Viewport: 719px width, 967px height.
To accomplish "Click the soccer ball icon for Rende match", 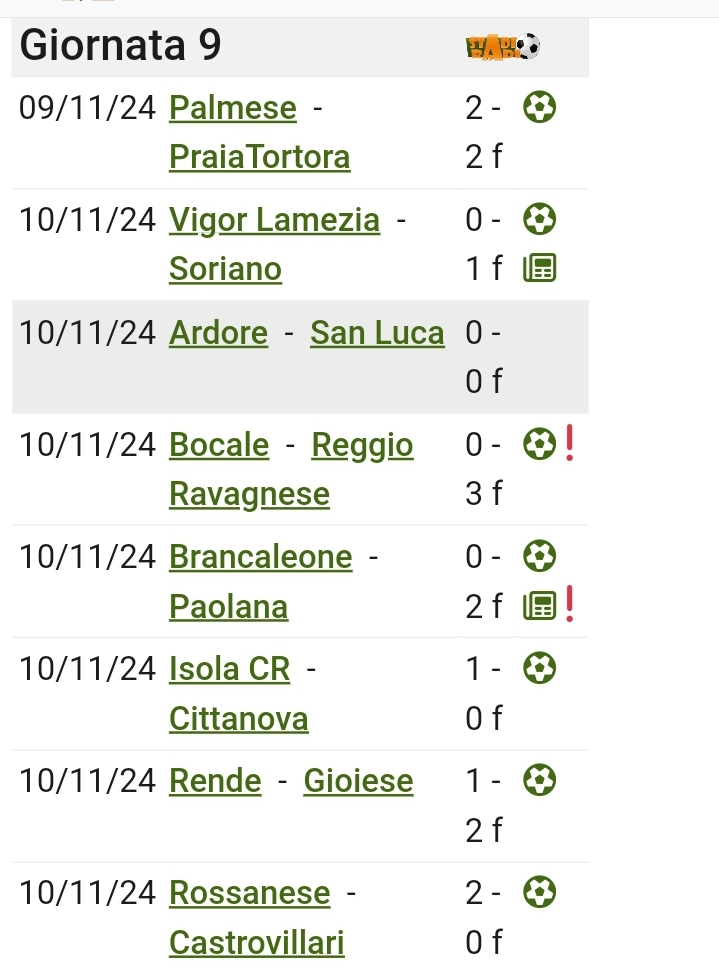I will (x=540, y=780).
